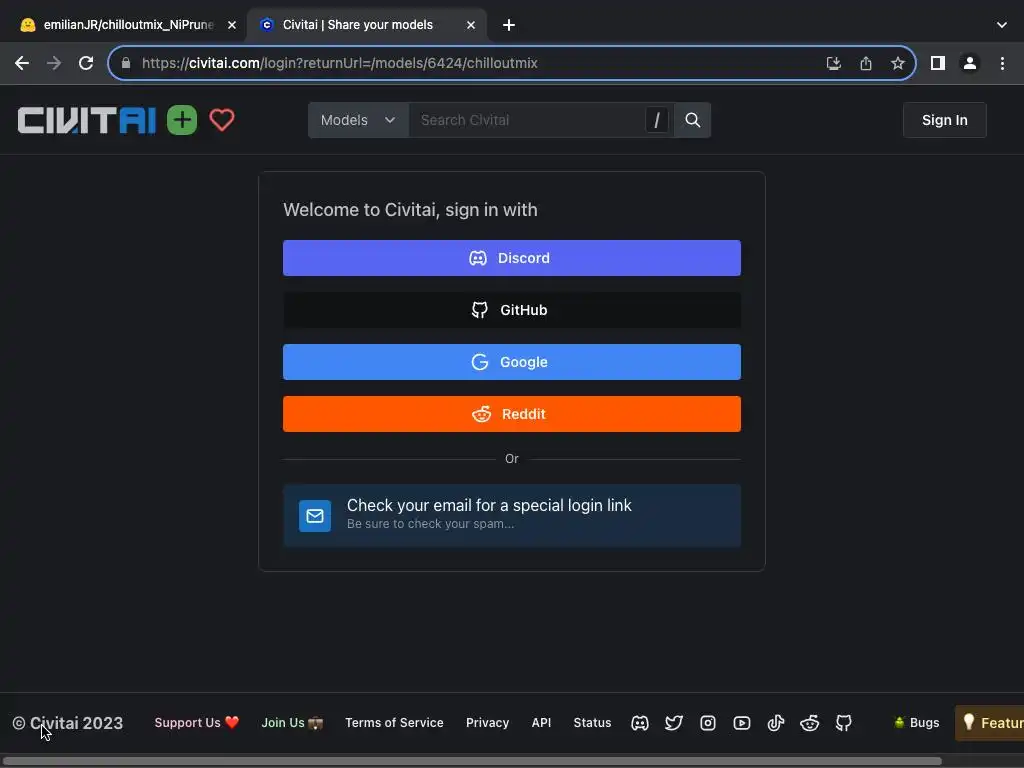
Task: Open a new browser tab
Action: coord(509,25)
